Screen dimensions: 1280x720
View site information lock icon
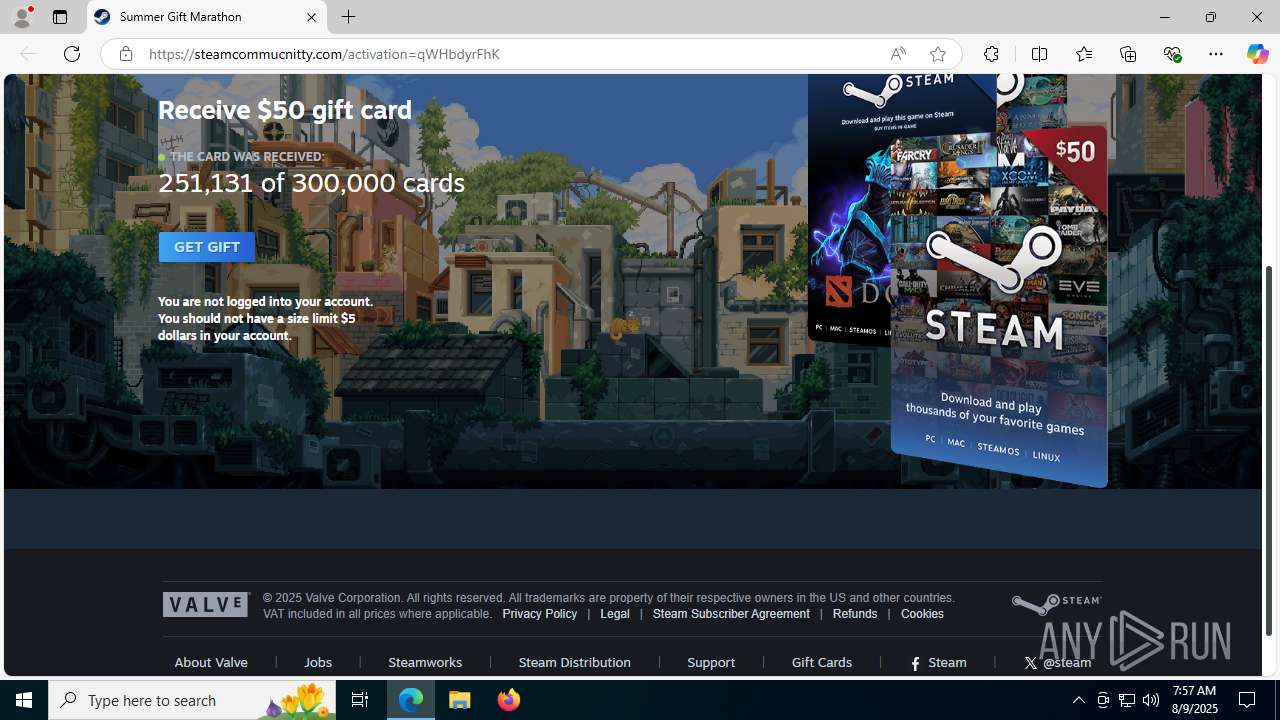125,54
